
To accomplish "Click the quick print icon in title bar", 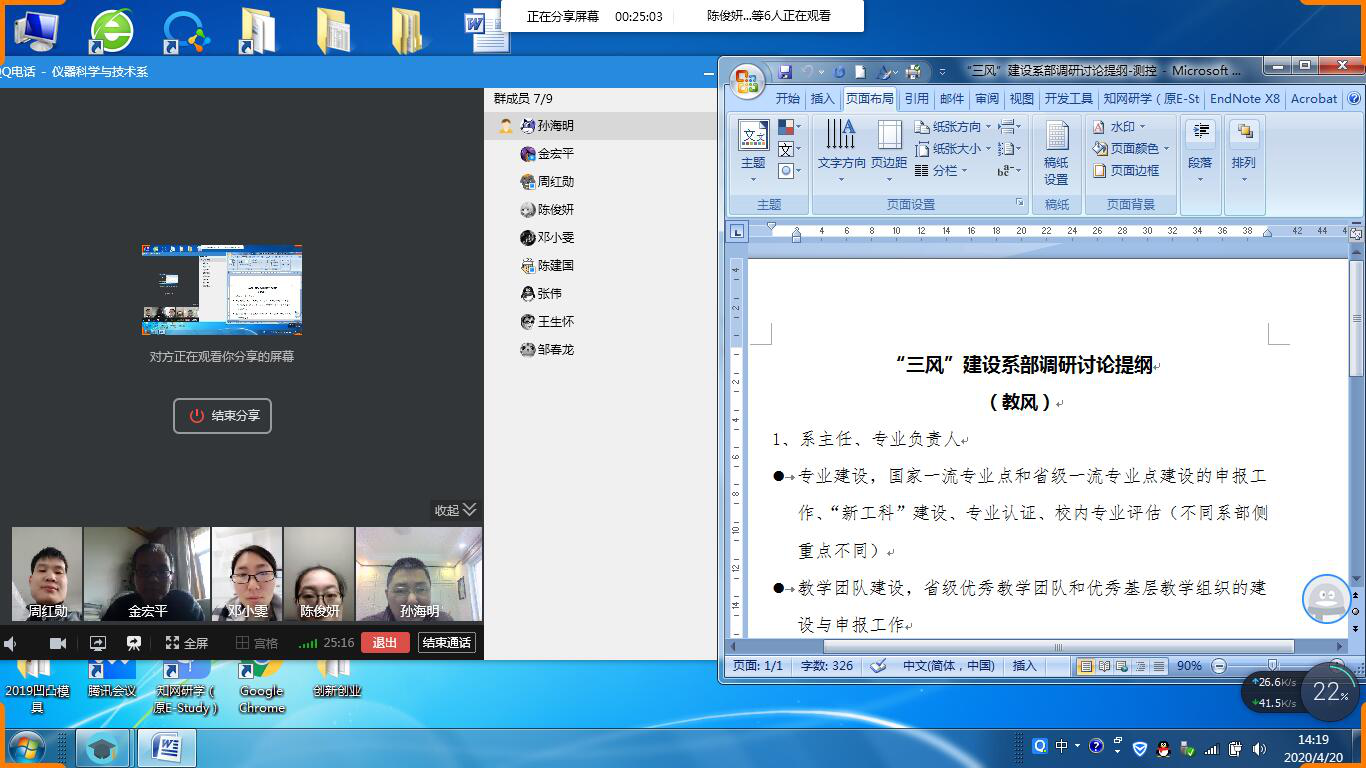I will (913, 72).
